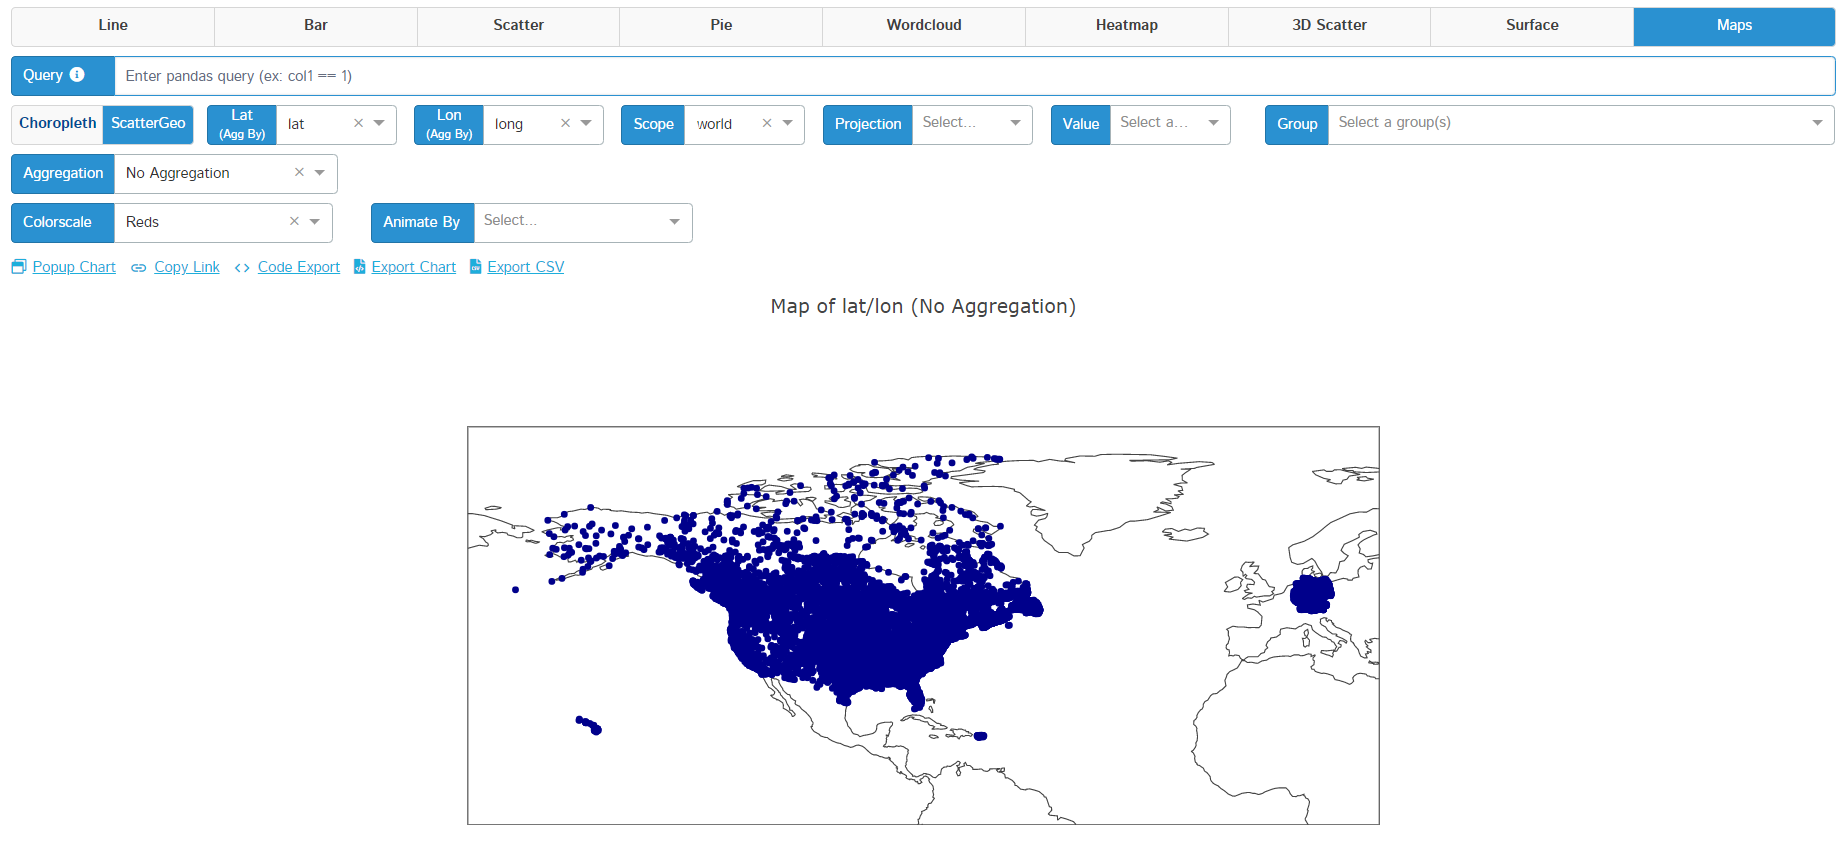This screenshot has height=841, width=1844.
Task: Switch map type to Choropleth
Action: (x=58, y=124)
